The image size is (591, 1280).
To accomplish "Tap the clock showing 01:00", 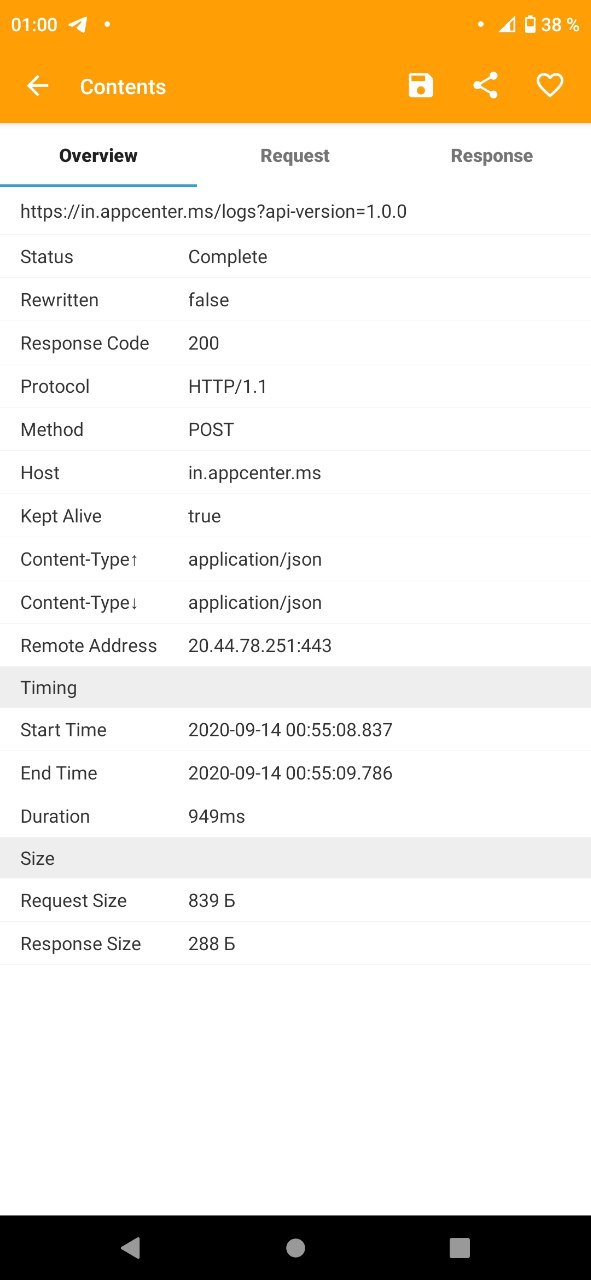I will coord(34,25).
